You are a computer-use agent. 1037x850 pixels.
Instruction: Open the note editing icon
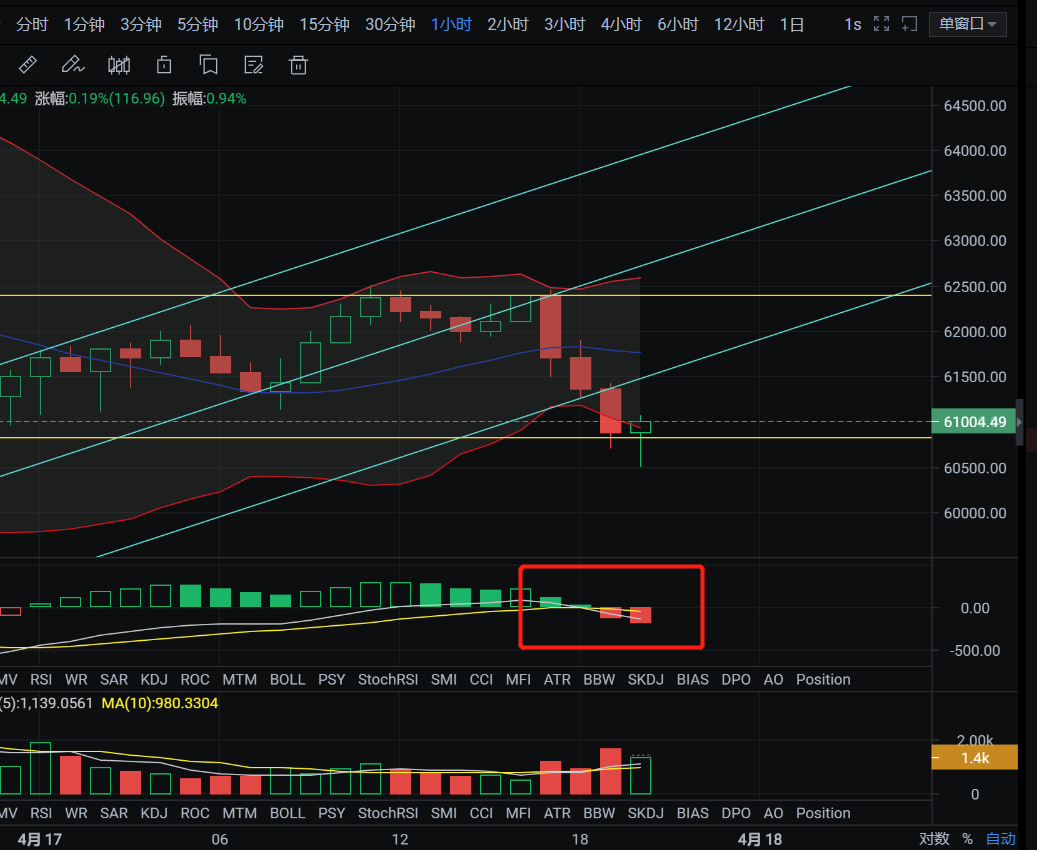click(x=254, y=65)
